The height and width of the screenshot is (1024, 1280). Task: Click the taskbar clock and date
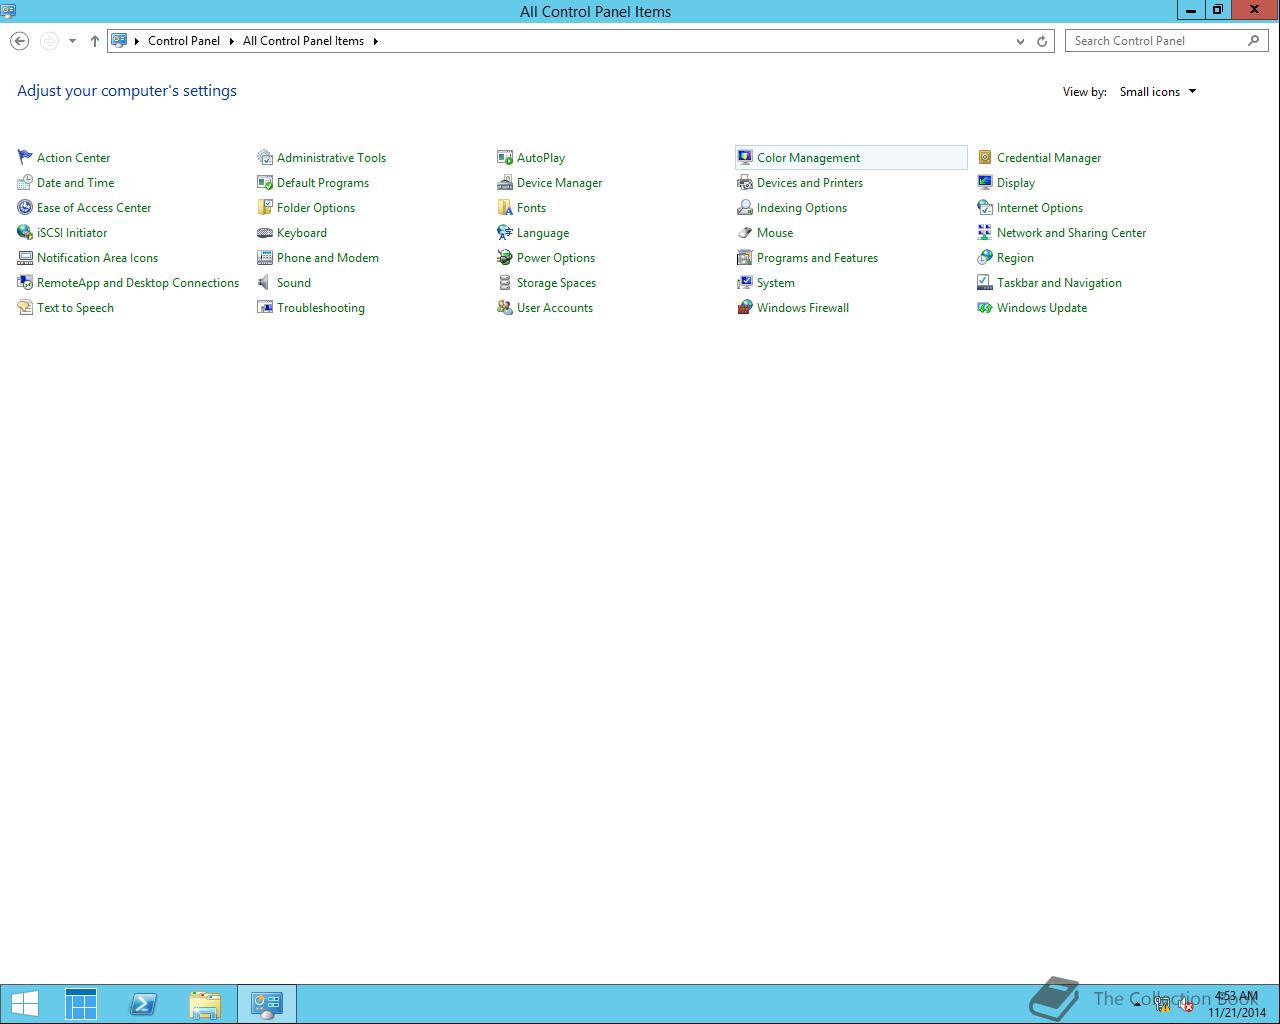coord(1236,1004)
